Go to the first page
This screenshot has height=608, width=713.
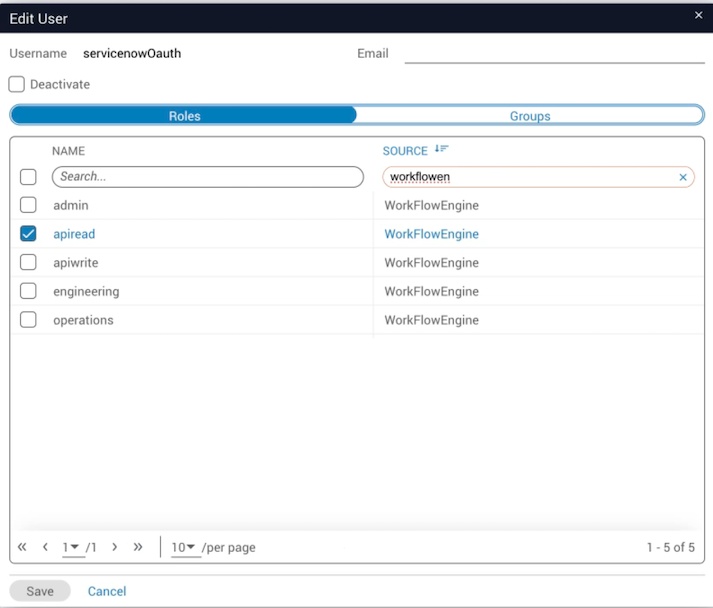[22, 547]
